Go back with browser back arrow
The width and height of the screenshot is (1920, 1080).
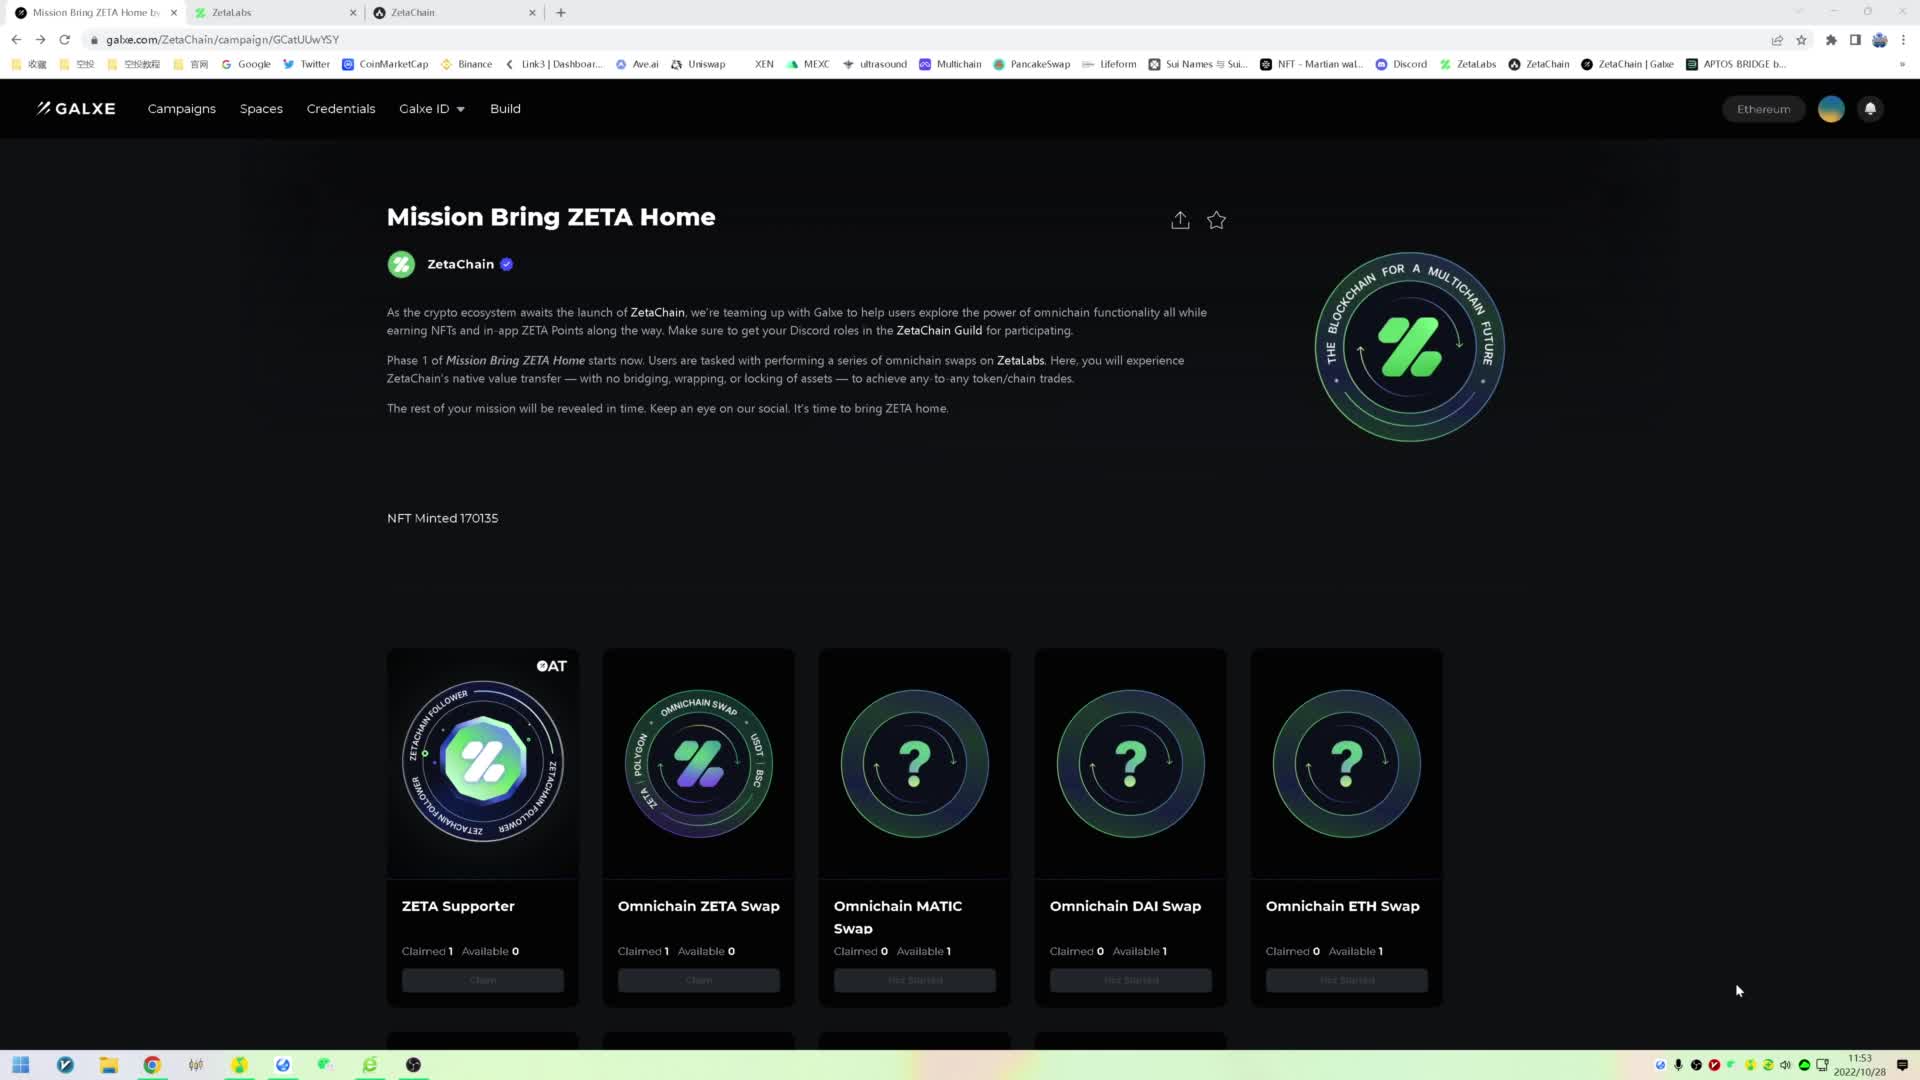pyautogui.click(x=16, y=40)
